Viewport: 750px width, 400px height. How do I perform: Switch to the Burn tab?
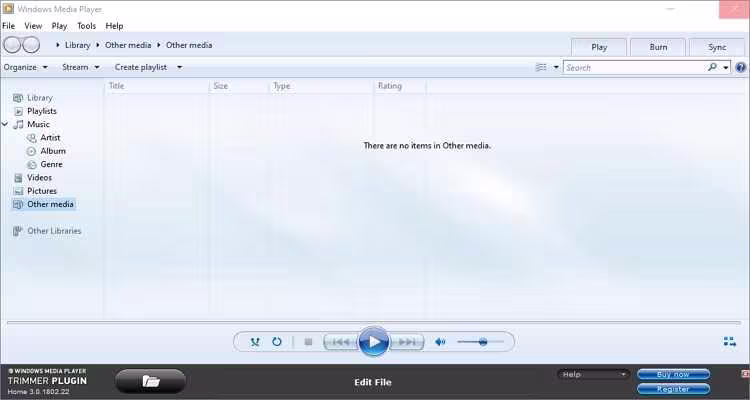click(658, 47)
